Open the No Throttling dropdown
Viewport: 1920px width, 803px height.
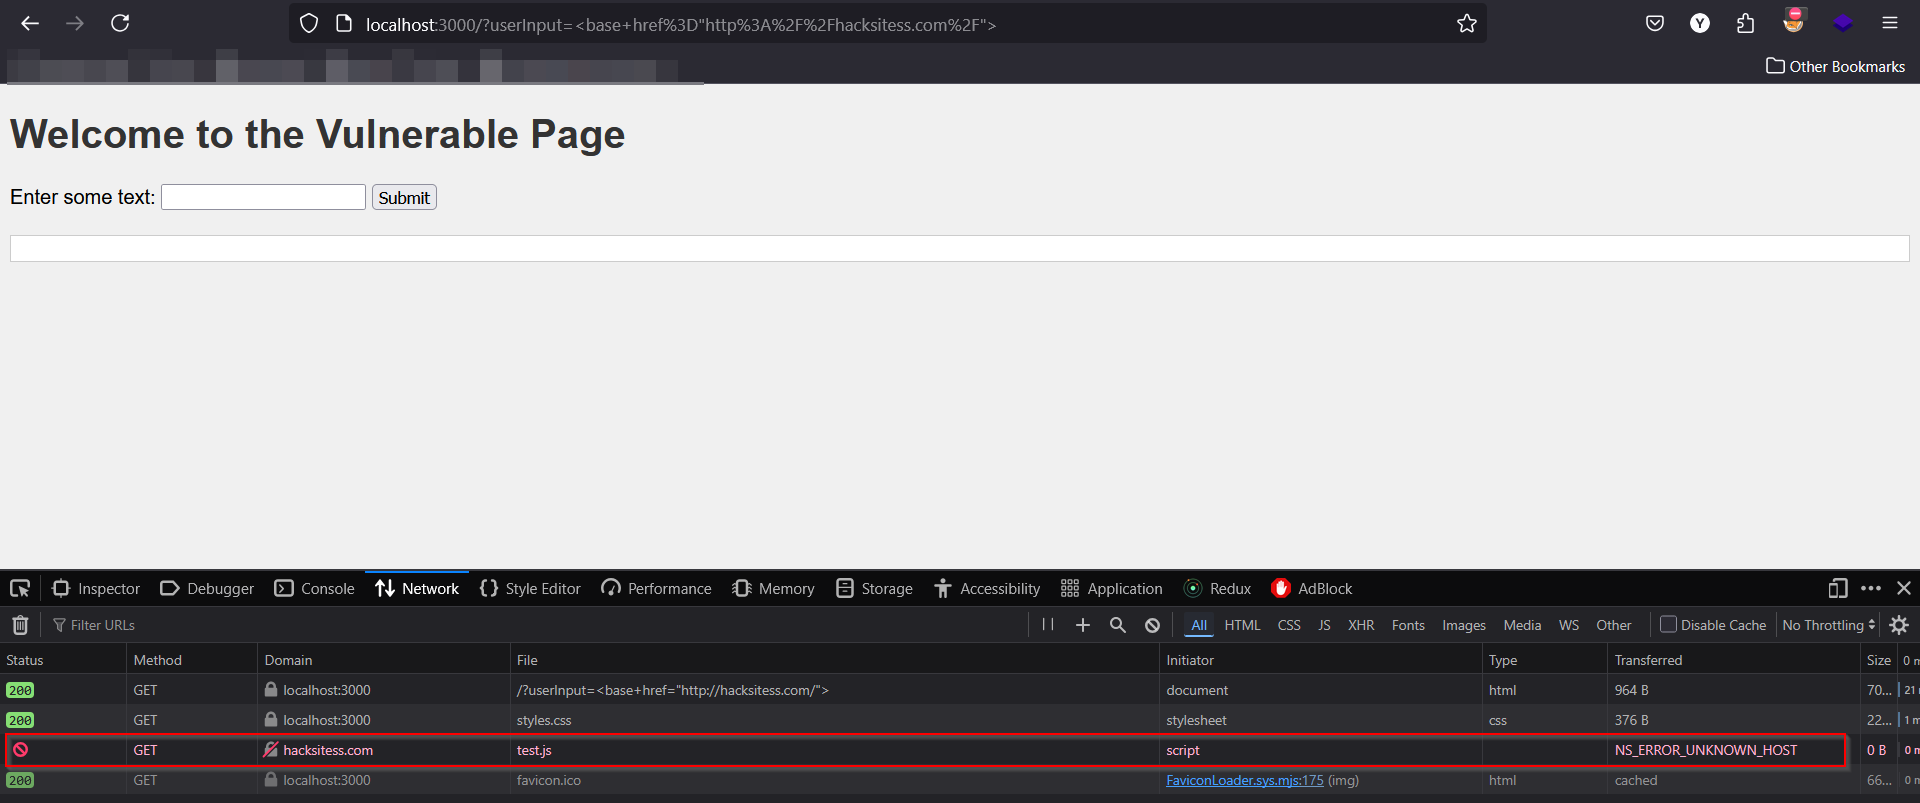point(1829,625)
